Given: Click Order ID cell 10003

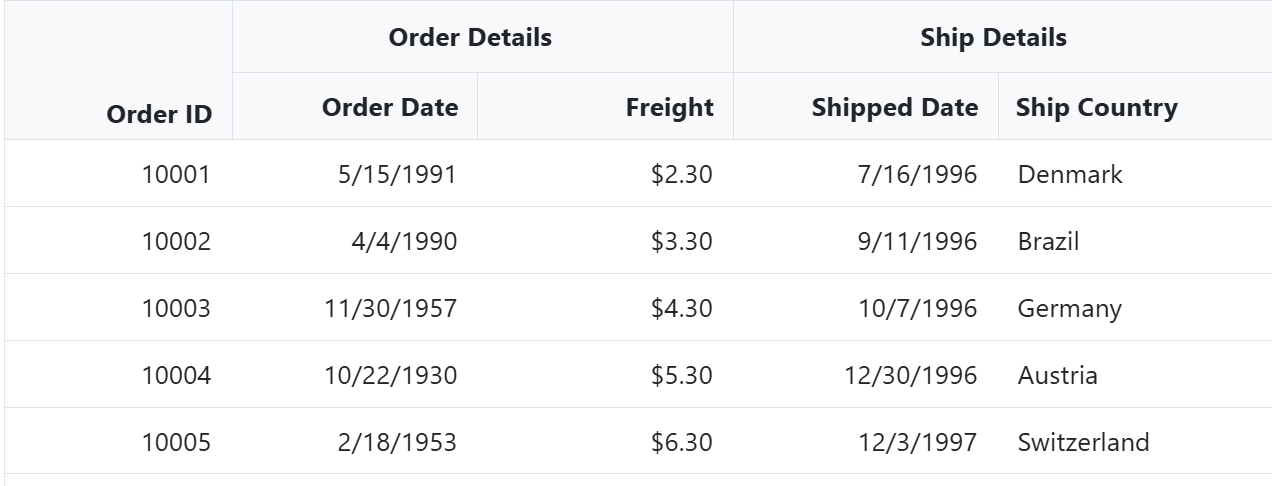Looking at the screenshot, I should [x=176, y=308].
